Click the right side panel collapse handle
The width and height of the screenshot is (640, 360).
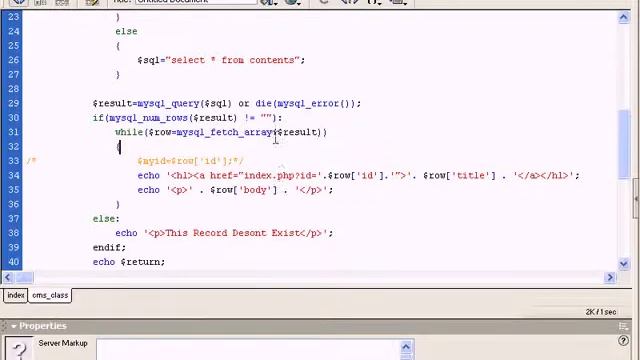[636, 199]
